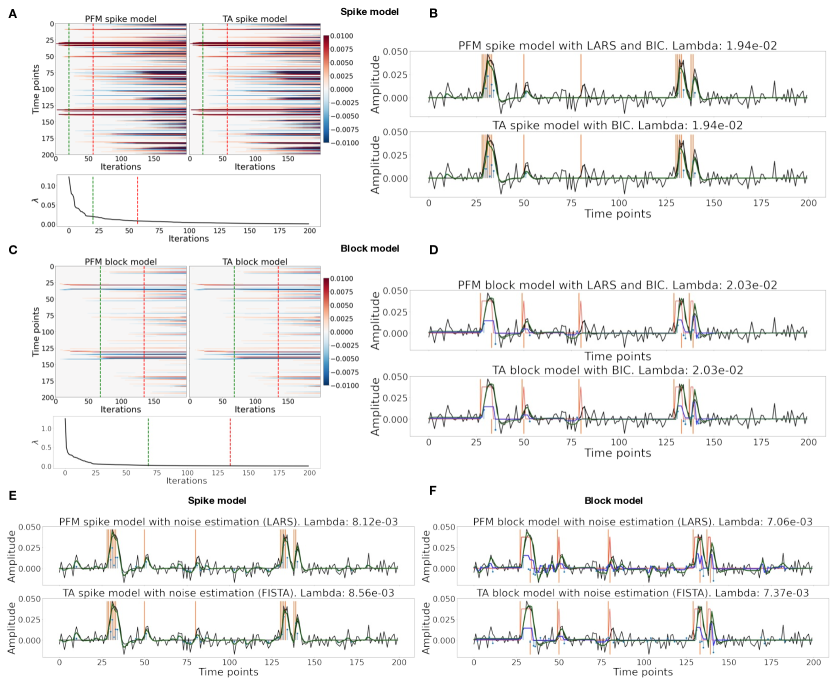
Task: Click the panel label B
Action: tap(434, 14)
